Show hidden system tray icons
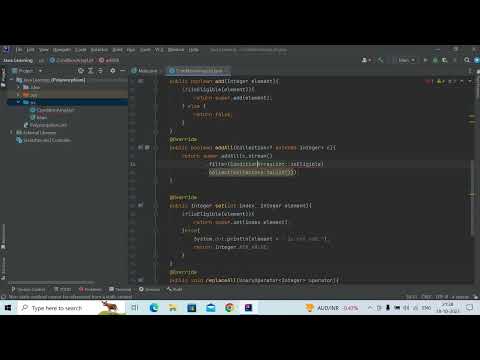Image resolution: width=480 pixels, height=360 pixels. pos(370,308)
